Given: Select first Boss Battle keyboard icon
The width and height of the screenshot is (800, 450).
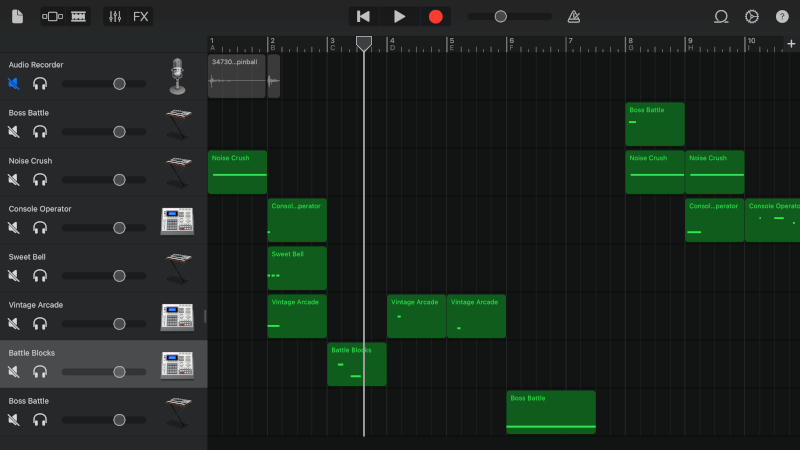Looking at the screenshot, I should [178, 124].
